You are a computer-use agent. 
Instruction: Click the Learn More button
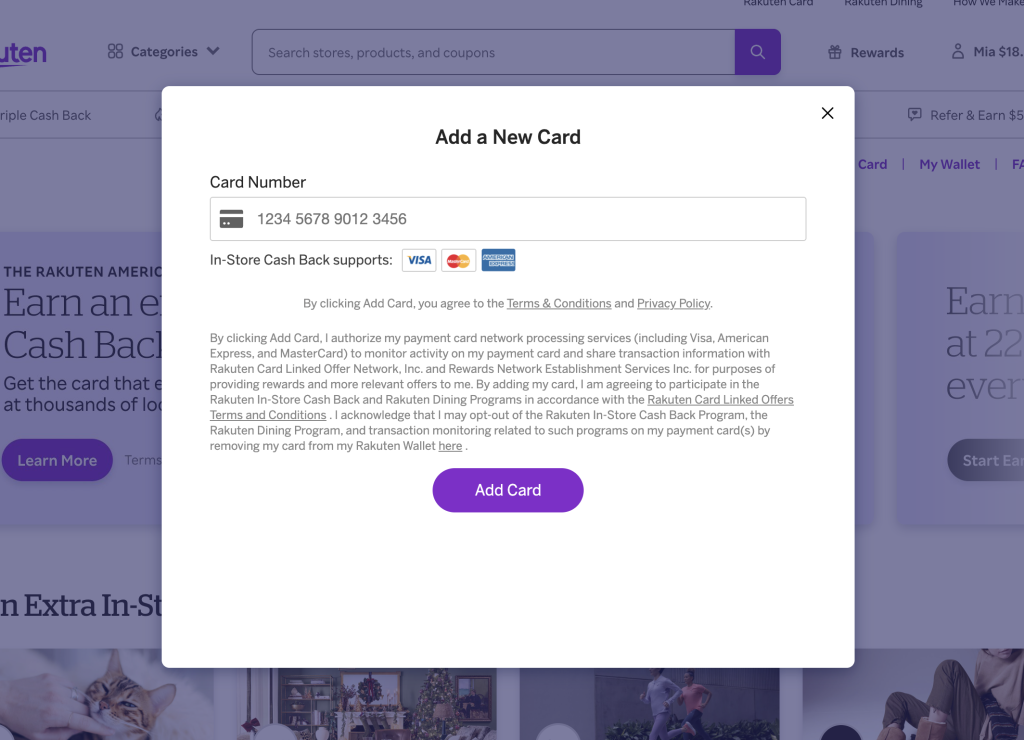point(57,460)
